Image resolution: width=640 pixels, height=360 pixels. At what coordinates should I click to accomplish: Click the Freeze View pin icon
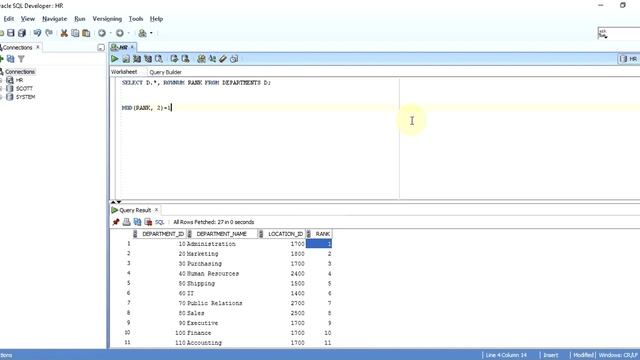click(x=116, y=222)
